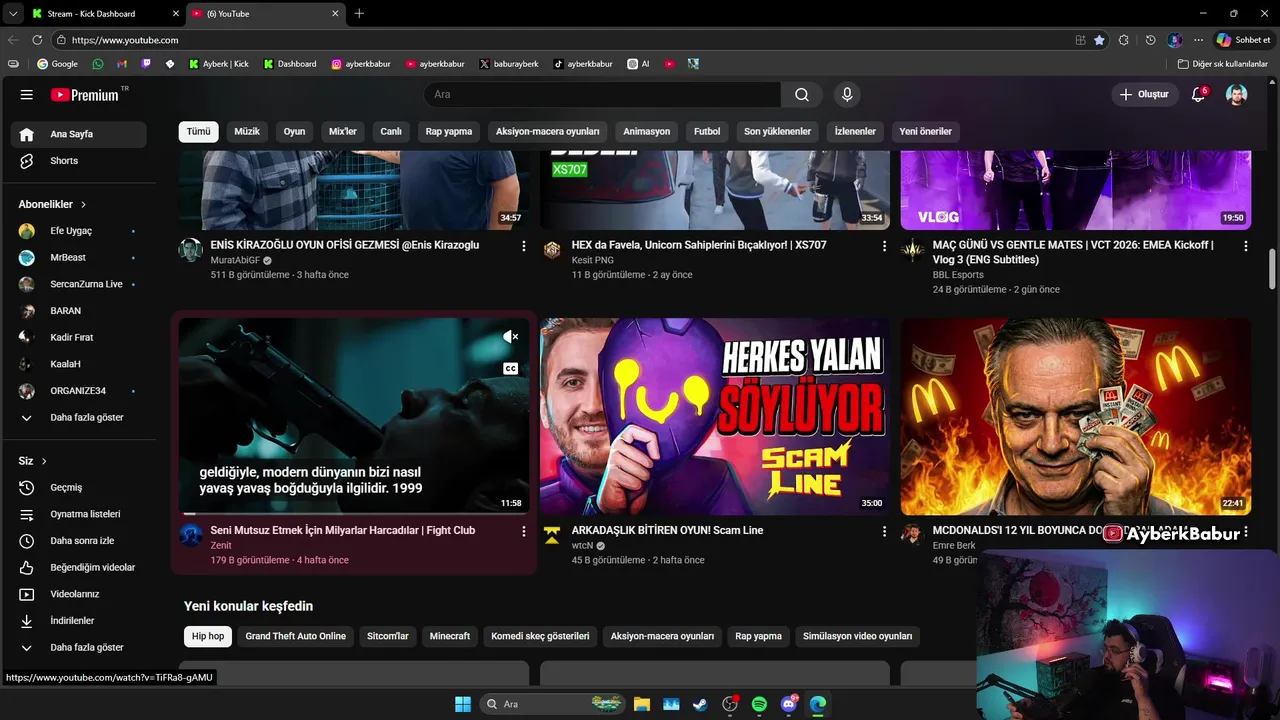The height and width of the screenshot is (720, 1280).
Task: Open Zenit channel avatar under Fight Club video
Action: coord(191,535)
